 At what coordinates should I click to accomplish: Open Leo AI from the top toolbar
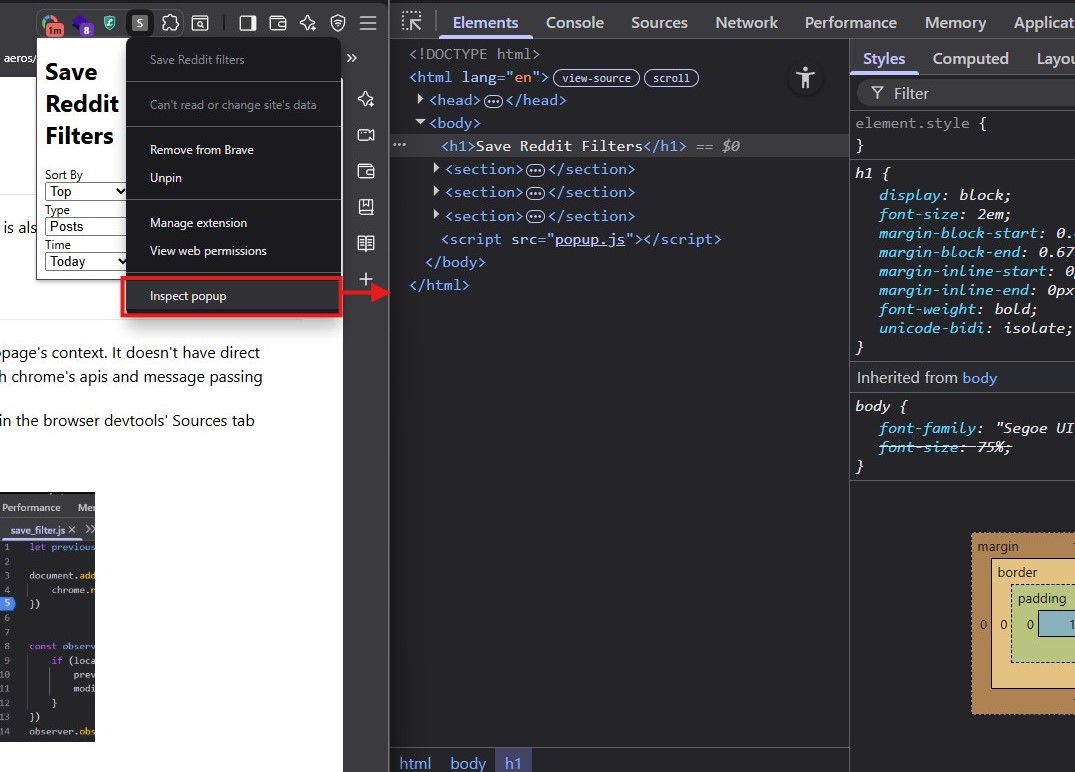click(308, 23)
